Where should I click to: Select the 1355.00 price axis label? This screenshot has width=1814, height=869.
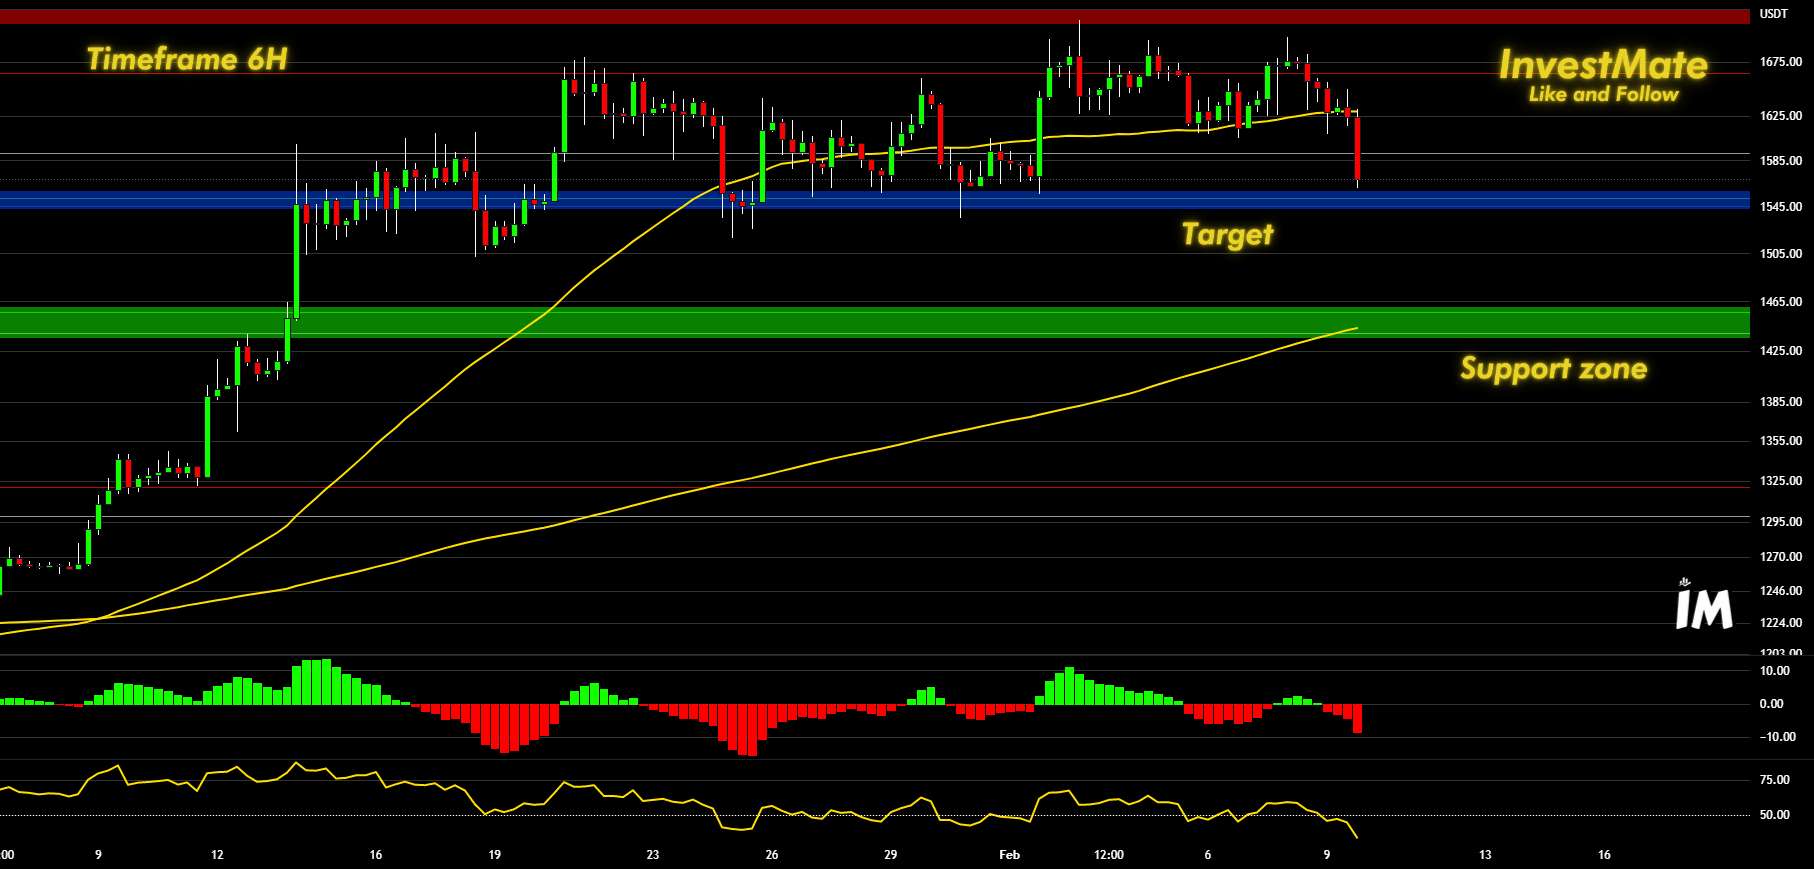pyautogui.click(x=1781, y=441)
